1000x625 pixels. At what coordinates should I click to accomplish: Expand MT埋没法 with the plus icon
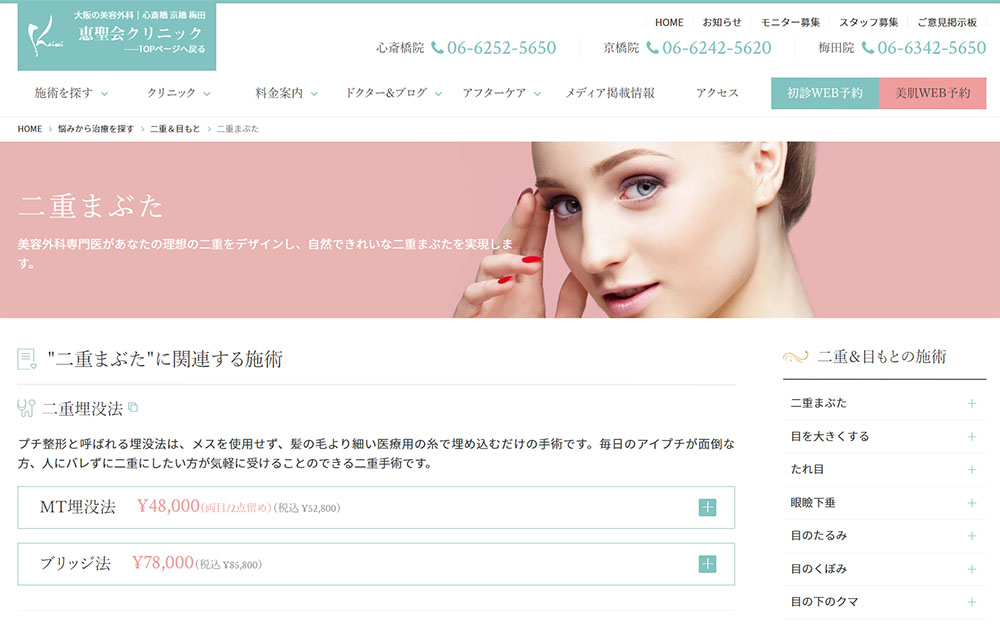(x=707, y=507)
